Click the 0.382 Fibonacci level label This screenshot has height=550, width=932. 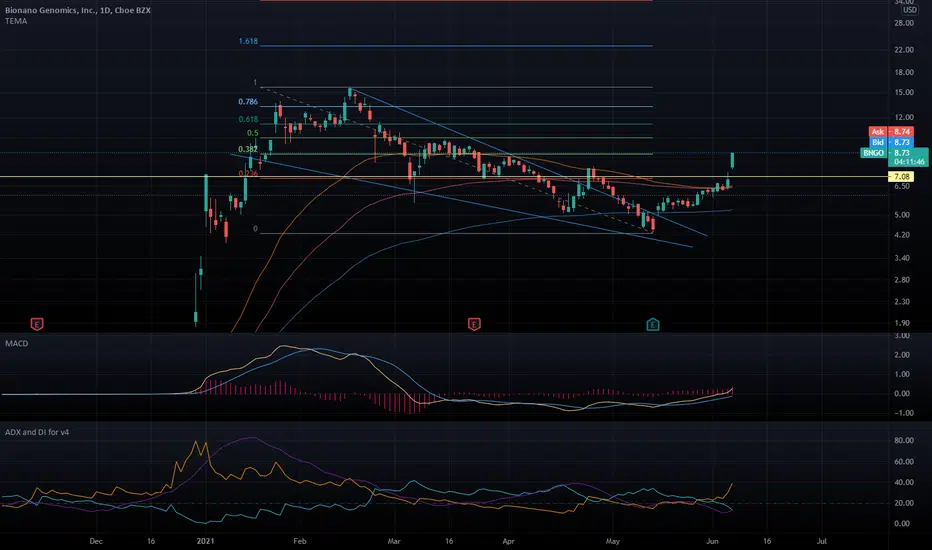[x=248, y=149]
